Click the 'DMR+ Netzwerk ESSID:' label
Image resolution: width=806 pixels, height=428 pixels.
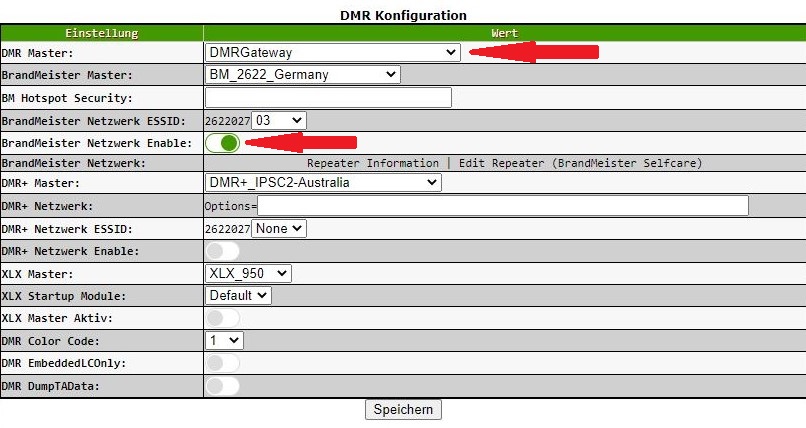pyautogui.click(x=67, y=229)
